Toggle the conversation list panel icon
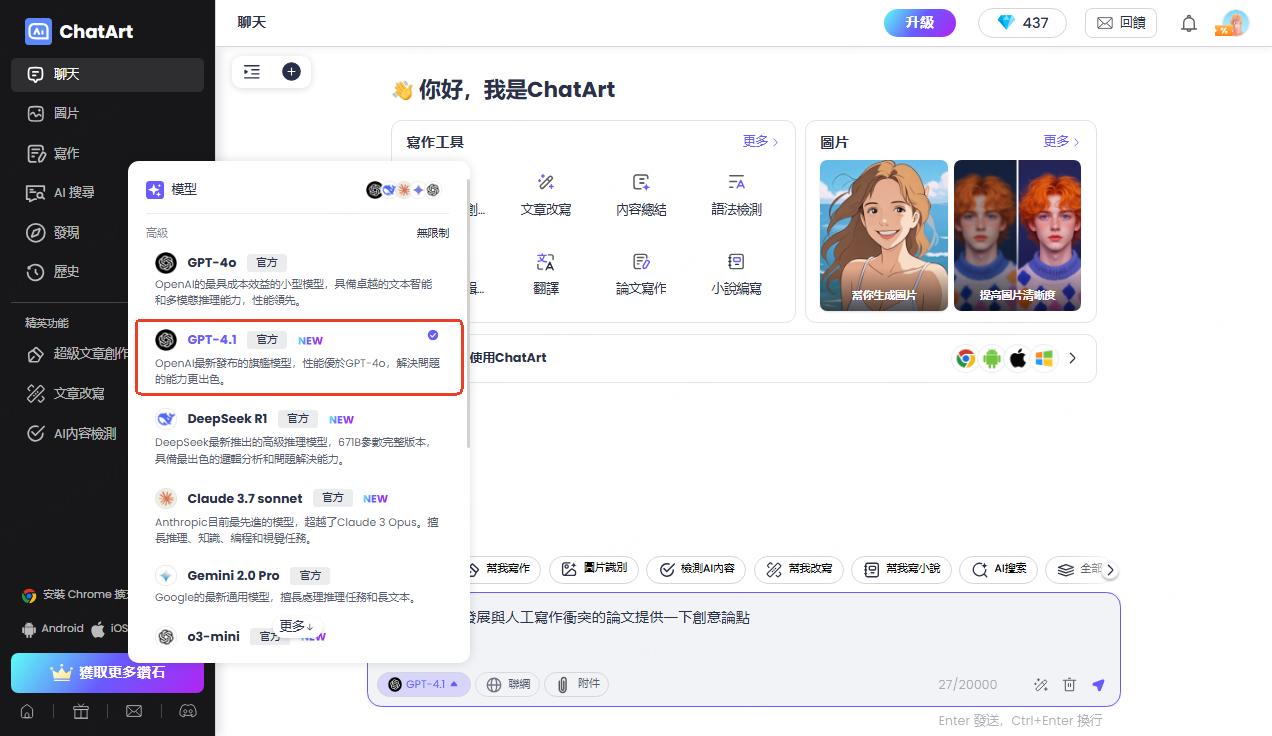 (252, 71)
